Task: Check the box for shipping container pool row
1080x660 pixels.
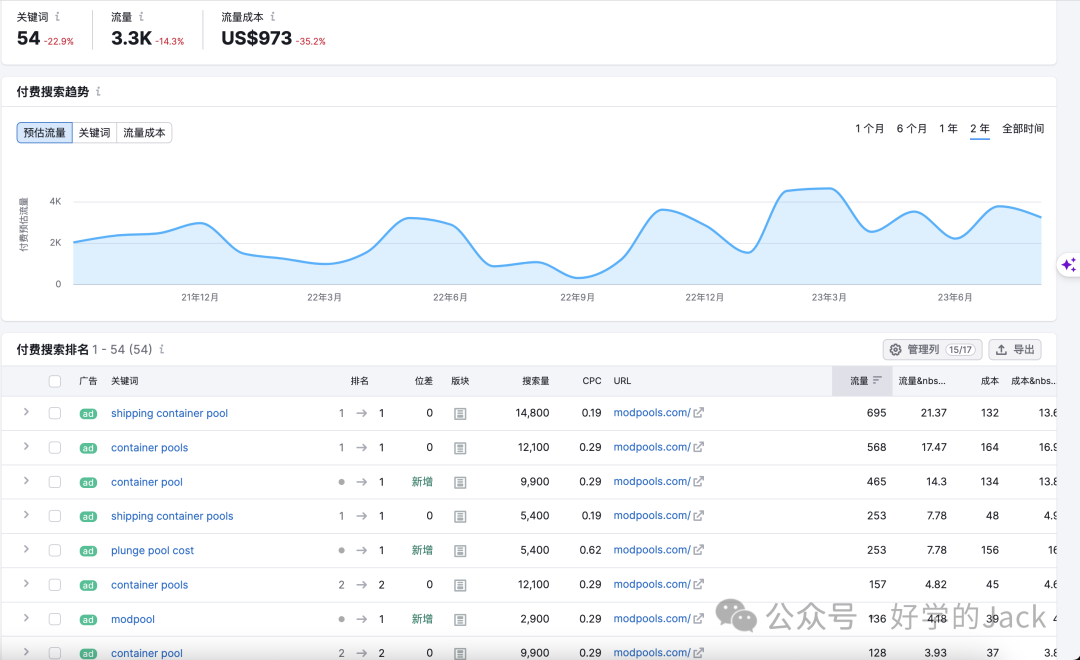Action: click(x=55, y=413)
